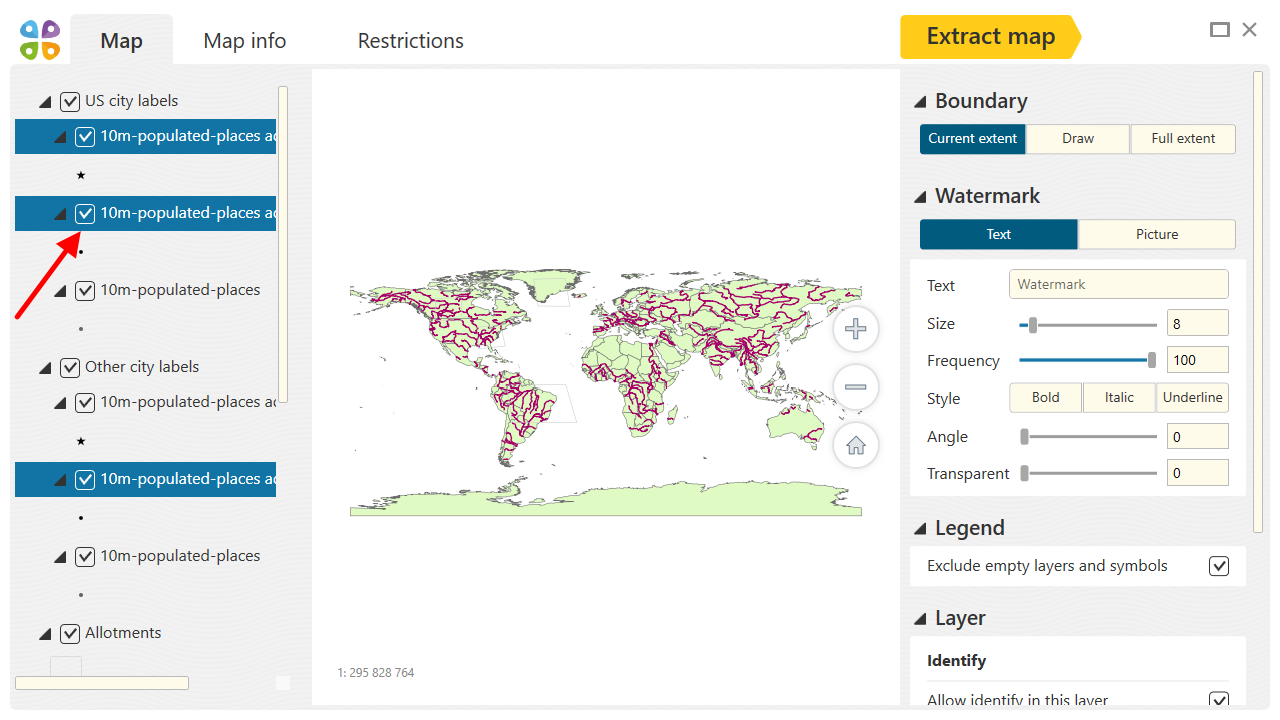Reset map view with home button
This screenshot has width=1280, height=720.
pos(856,446)
